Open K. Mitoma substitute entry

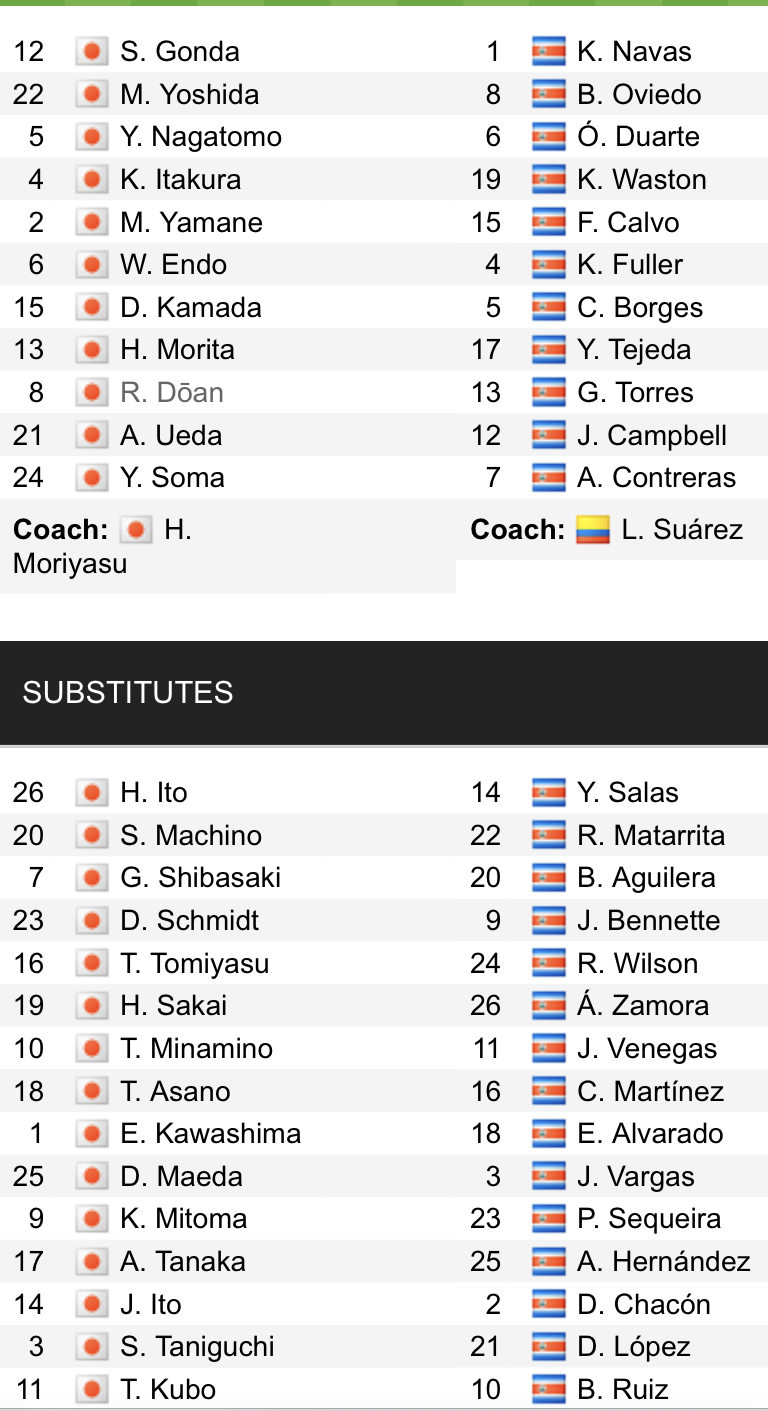click(183, 1219)
